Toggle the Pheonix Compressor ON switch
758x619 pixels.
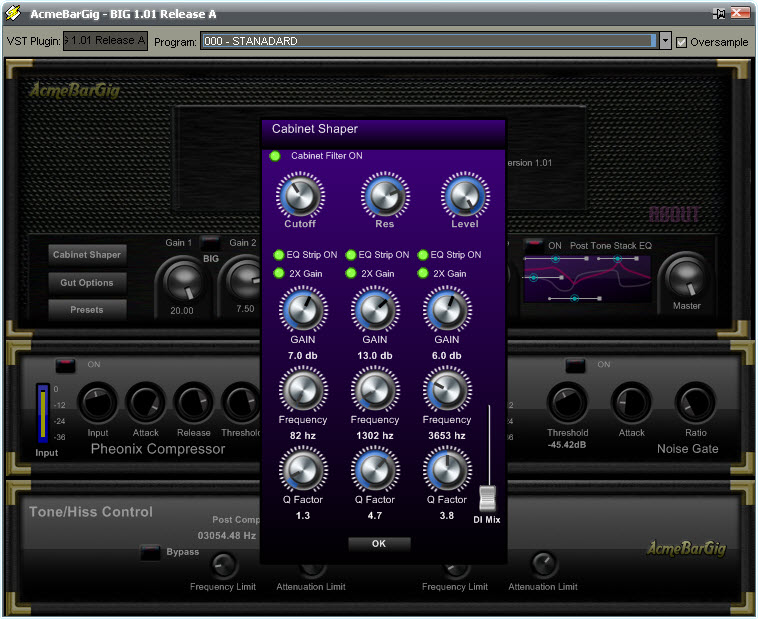pyautogui.click(x=66, y=365)
